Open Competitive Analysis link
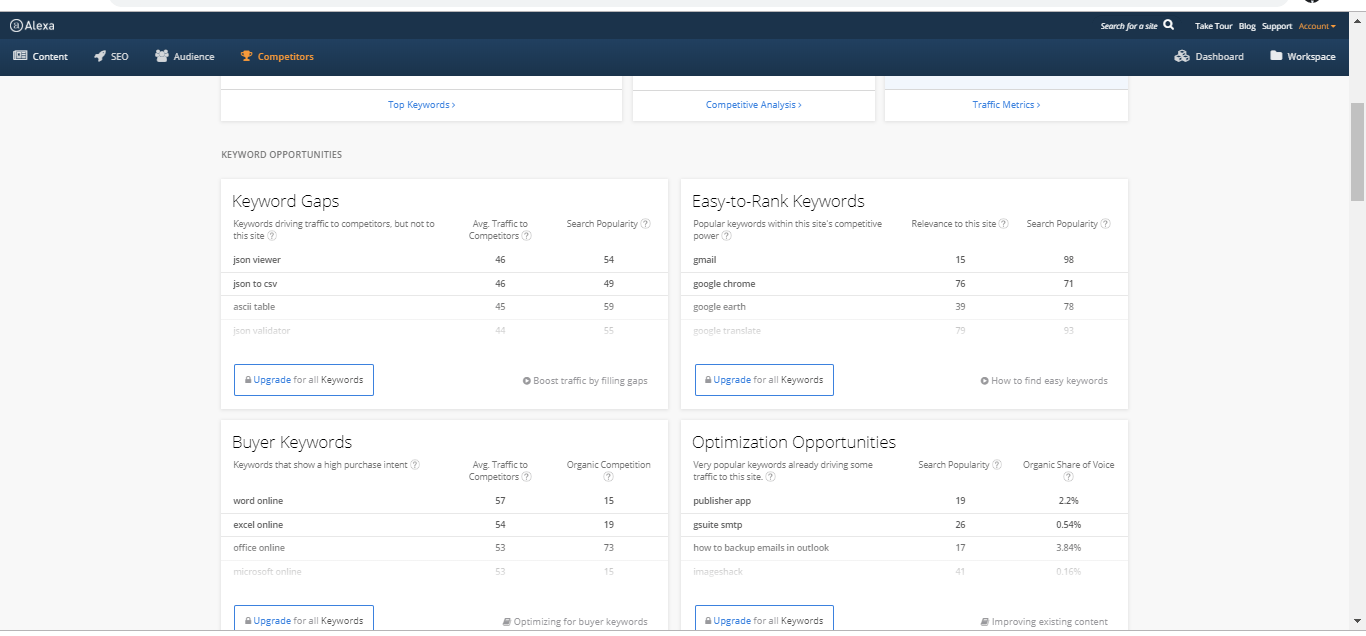 coord(754,105)
